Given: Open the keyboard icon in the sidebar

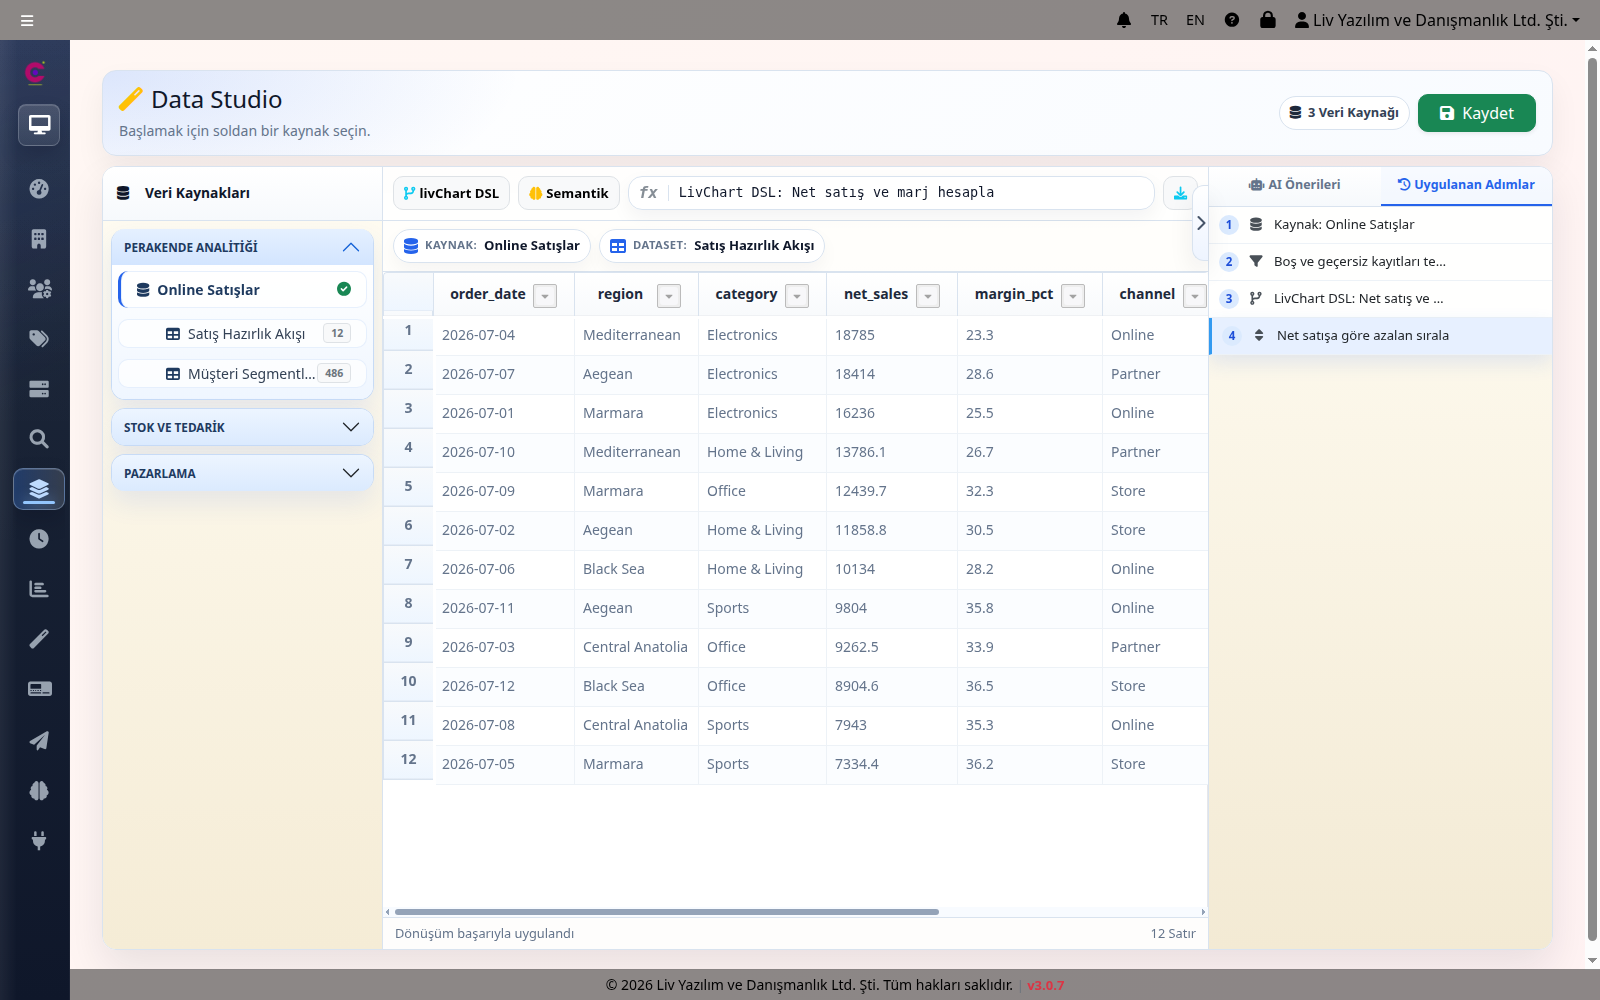Looking at the screenshot, I should tap(39, 689).
